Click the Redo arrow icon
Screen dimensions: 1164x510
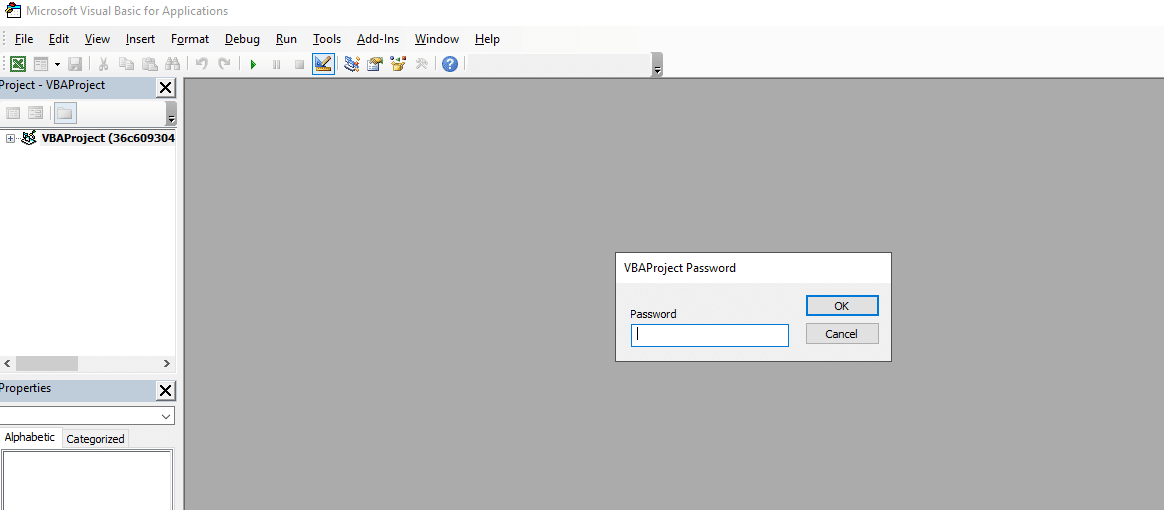(223, 65)
